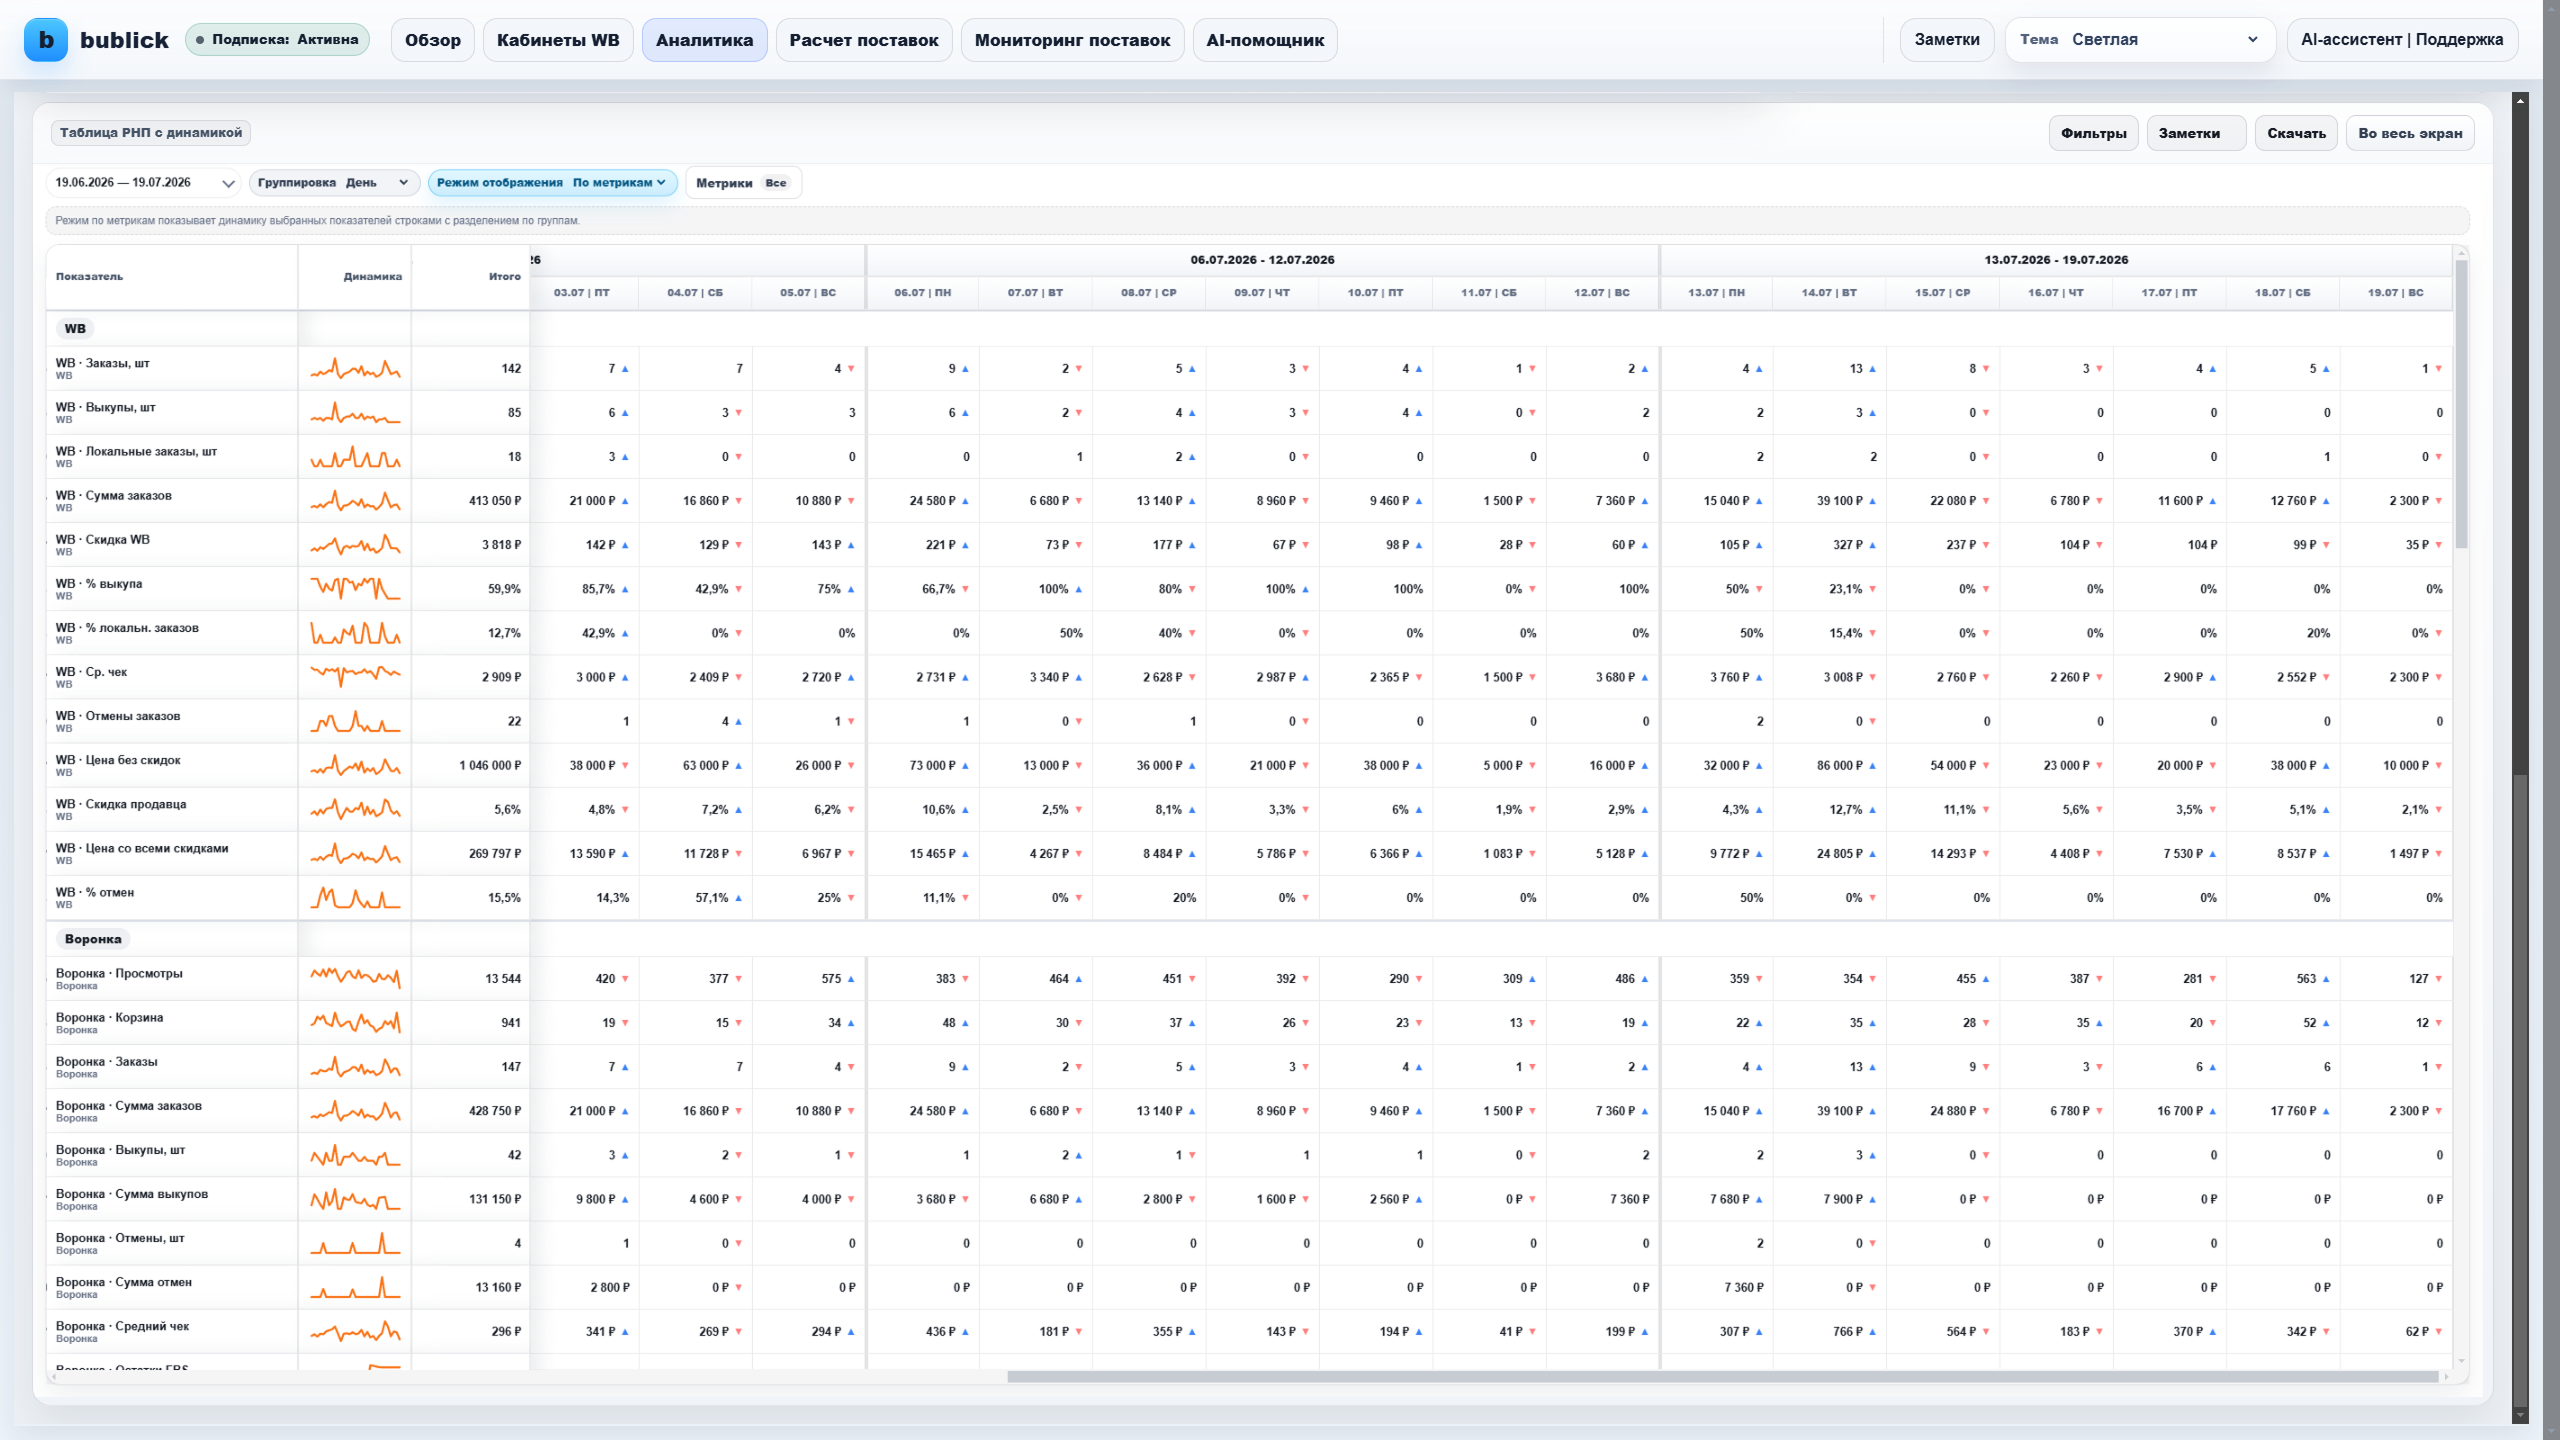The width and height of the screenshot is (2560, 1440).
Task: Click the table's horizontal scrollbar thumb
Action: [x=1722, y=1377]
